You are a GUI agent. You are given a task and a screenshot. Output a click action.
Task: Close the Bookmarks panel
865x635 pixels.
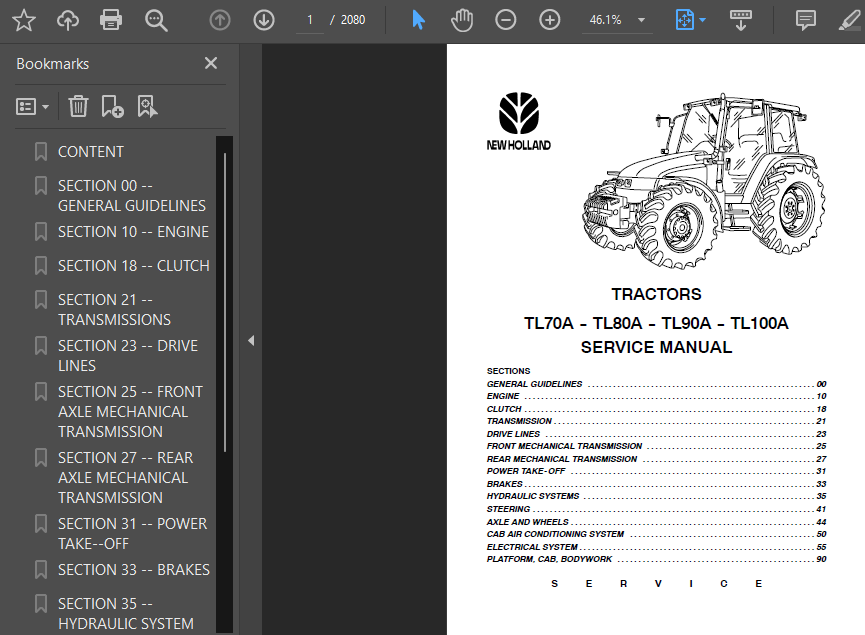tap(211, 63)
